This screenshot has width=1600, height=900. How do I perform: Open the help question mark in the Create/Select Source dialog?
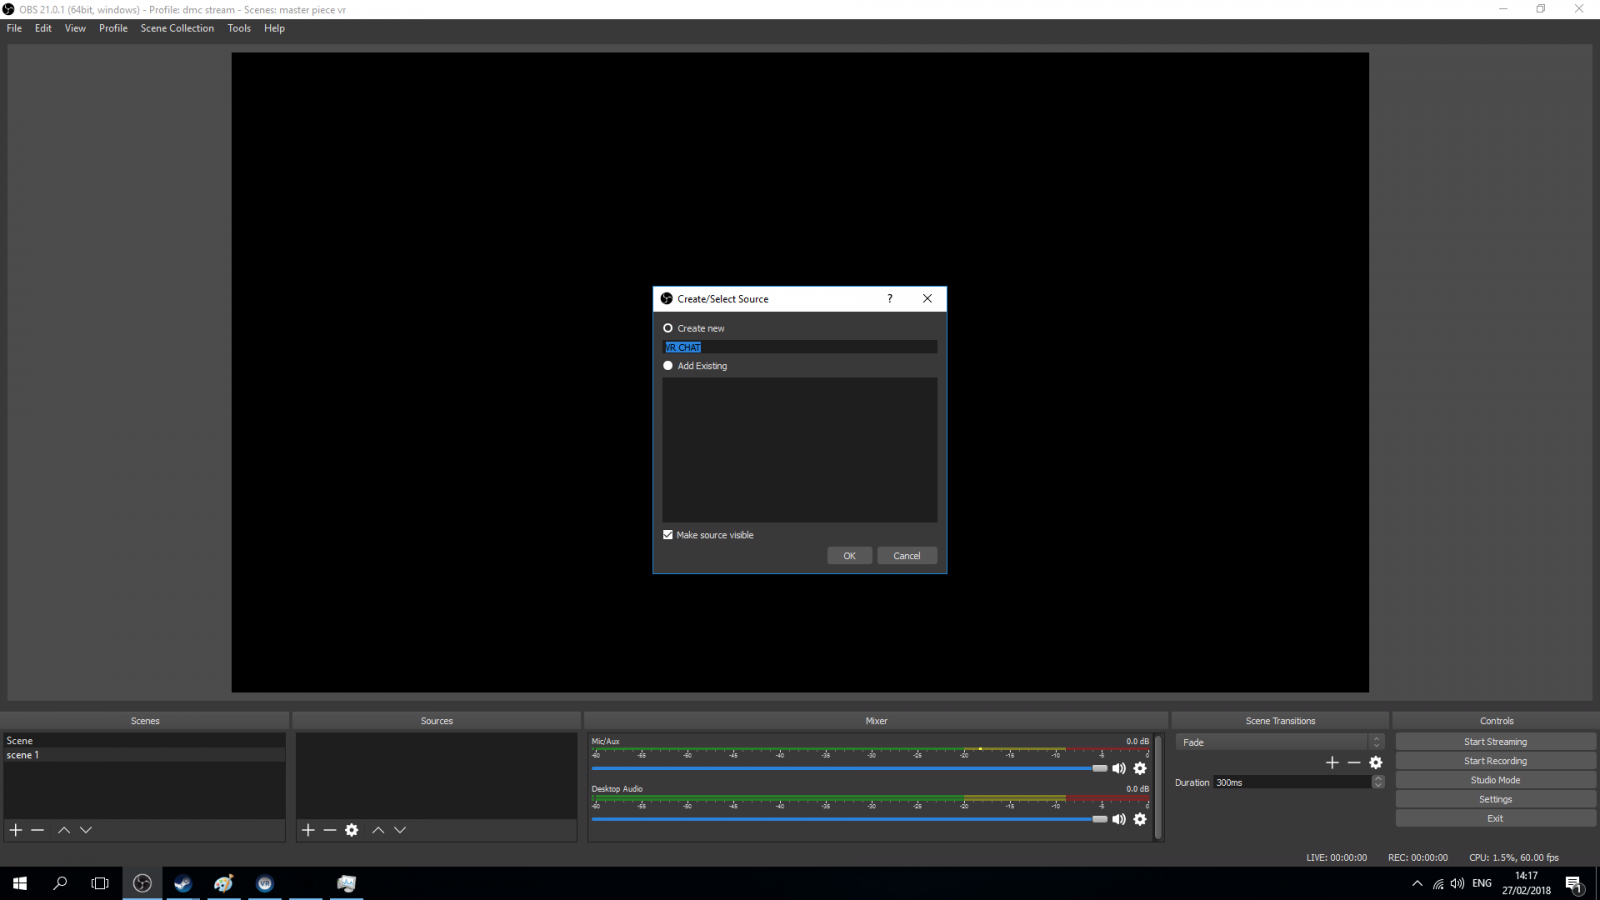pyautogui.click(x=890, y=298)
